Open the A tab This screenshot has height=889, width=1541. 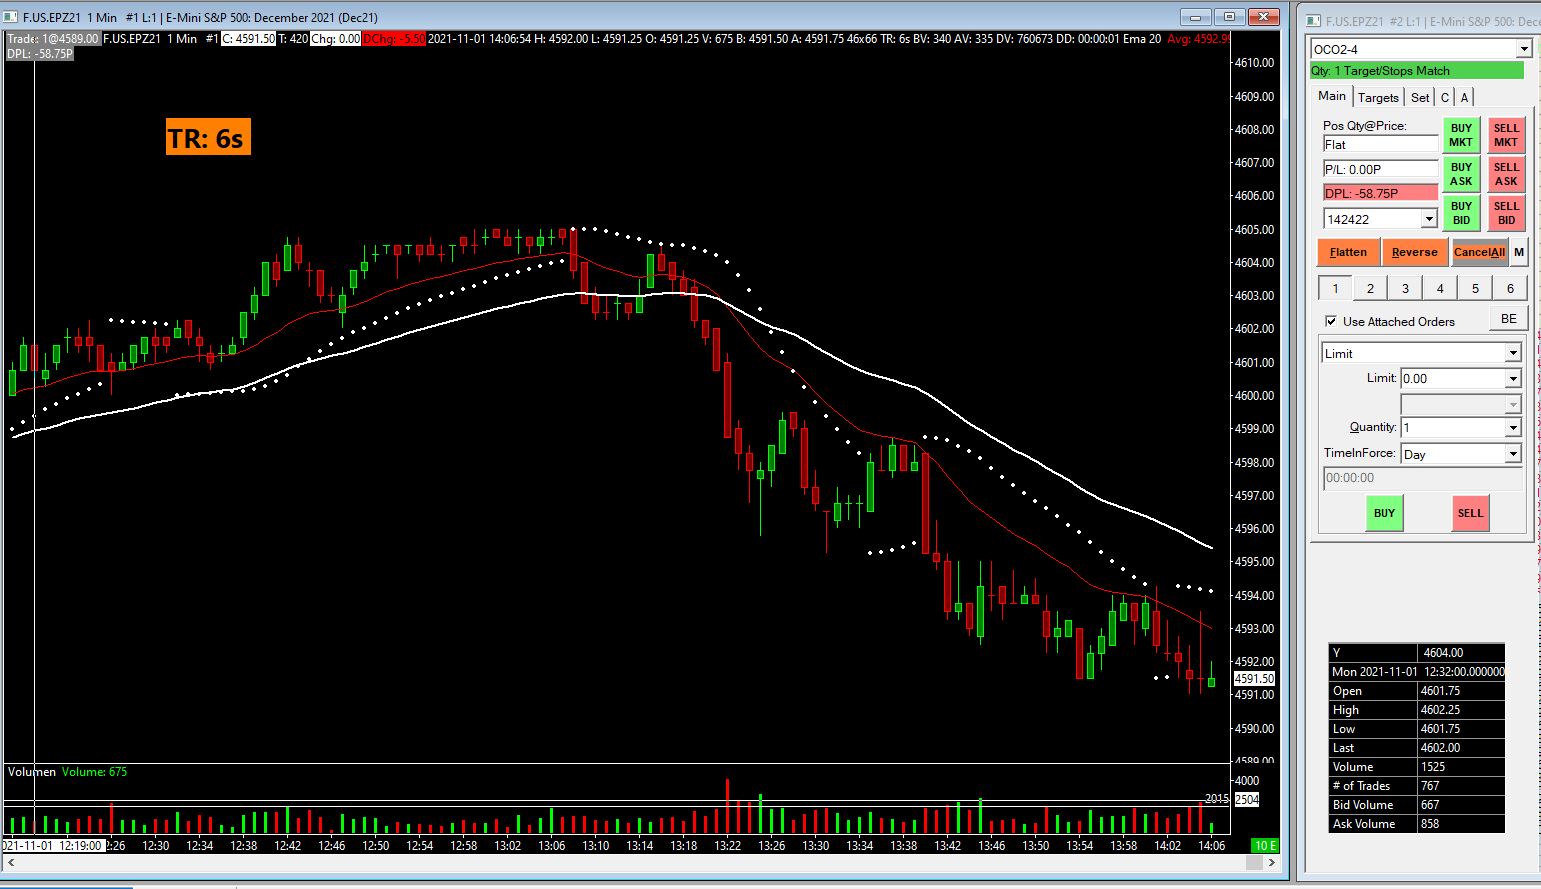point(1464,97)
